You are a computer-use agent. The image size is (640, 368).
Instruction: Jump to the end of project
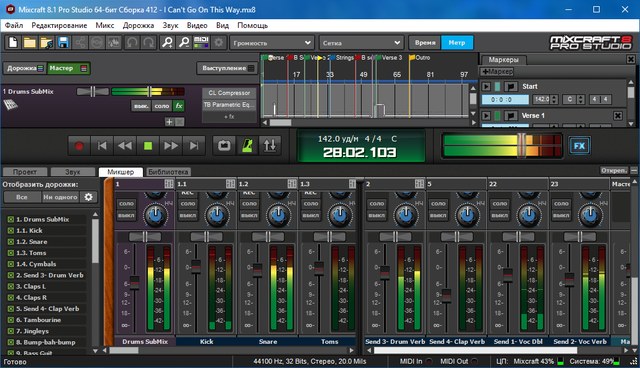(194, 146)
